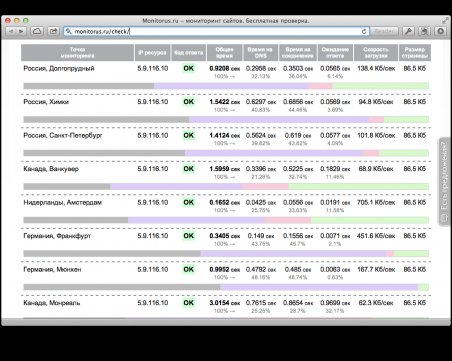
Task: Click the rightmost round extension icon
Action: [440, 31]
